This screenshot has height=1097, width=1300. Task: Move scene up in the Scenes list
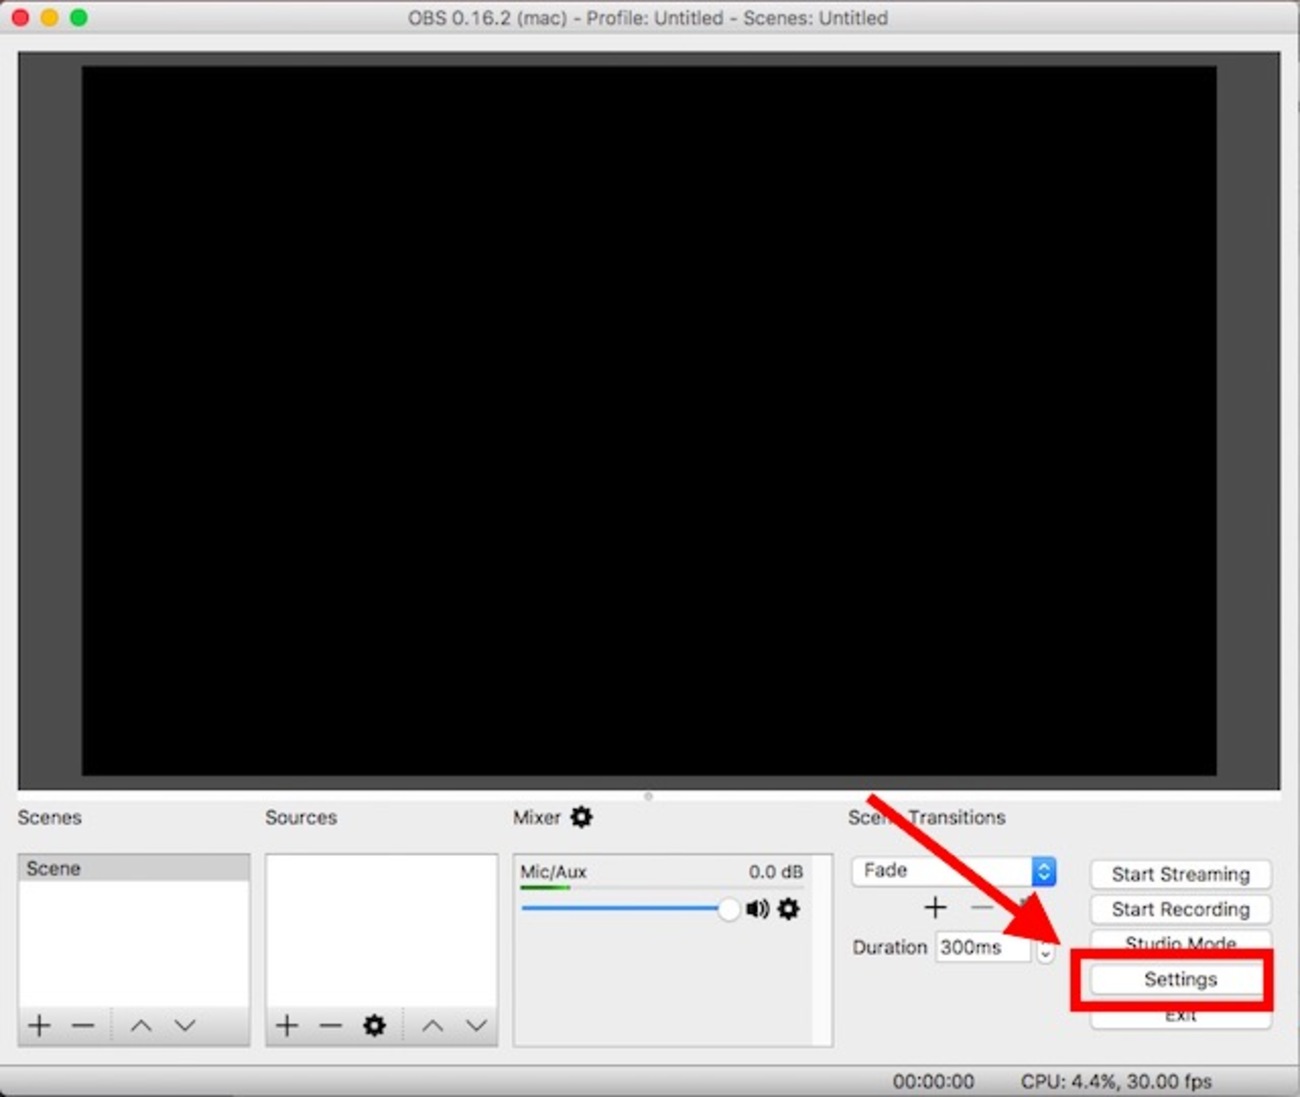coord(141,1025)
